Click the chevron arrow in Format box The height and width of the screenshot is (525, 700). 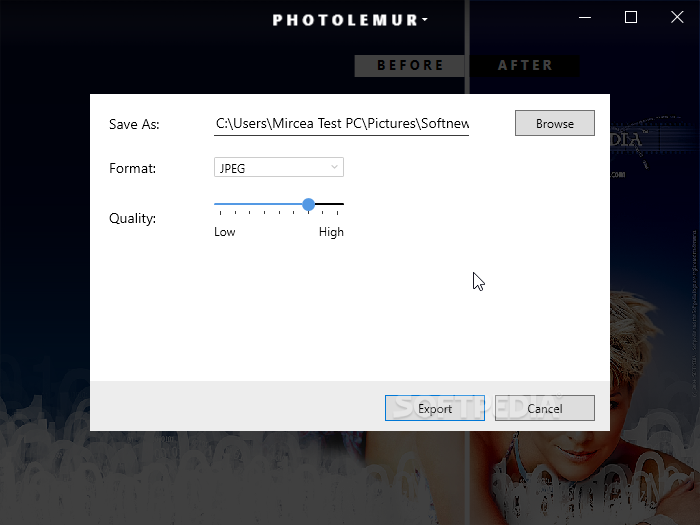click(334, 167)
